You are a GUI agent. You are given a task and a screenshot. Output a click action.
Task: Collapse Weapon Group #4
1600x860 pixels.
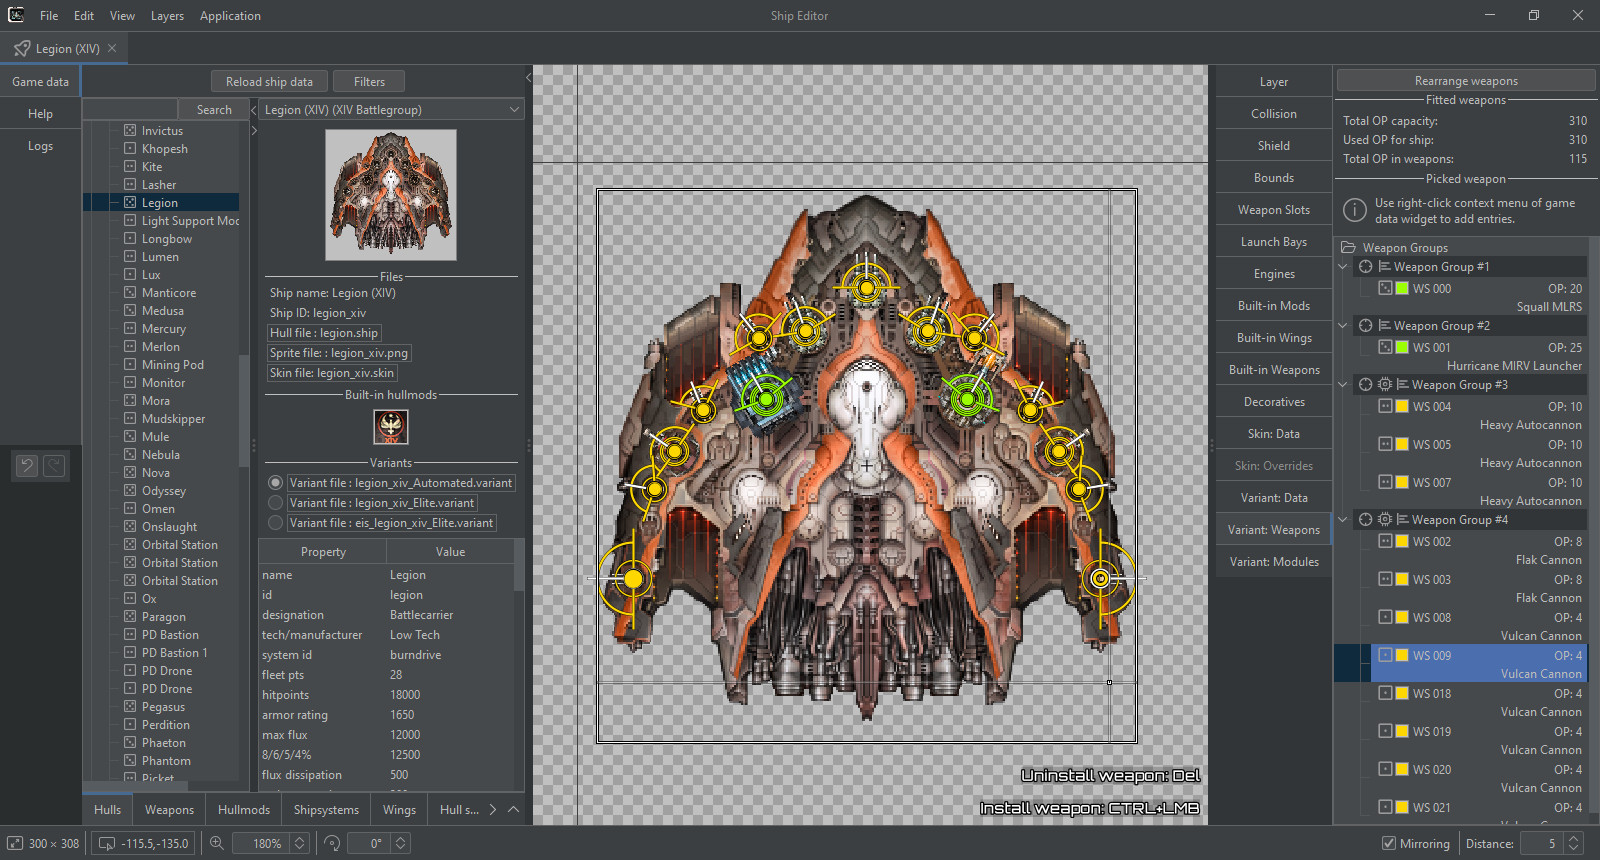(1343, 519)
